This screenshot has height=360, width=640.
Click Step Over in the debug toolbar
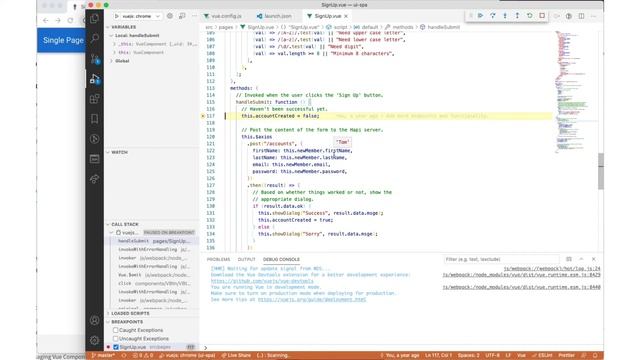coord(493,16)
